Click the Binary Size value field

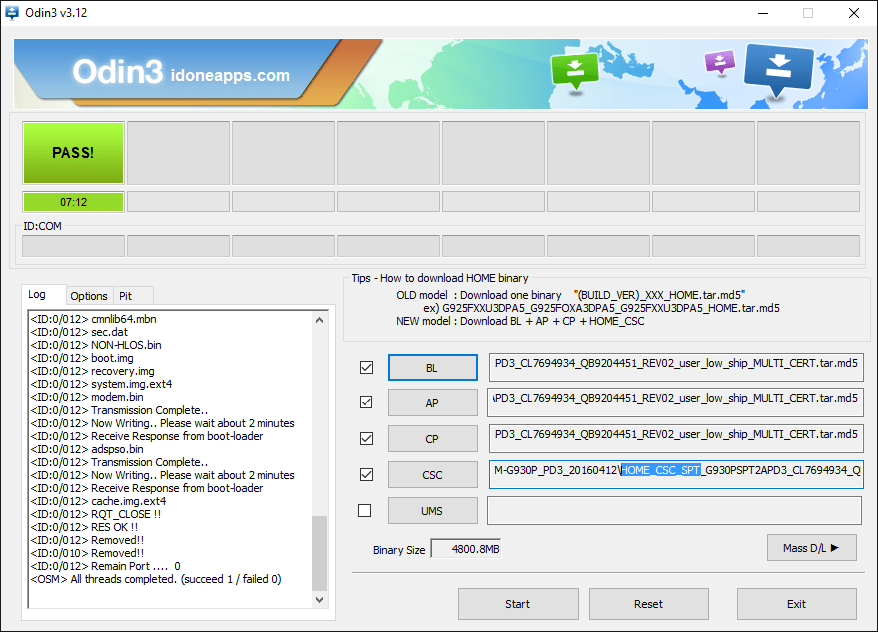pos(466,549)
